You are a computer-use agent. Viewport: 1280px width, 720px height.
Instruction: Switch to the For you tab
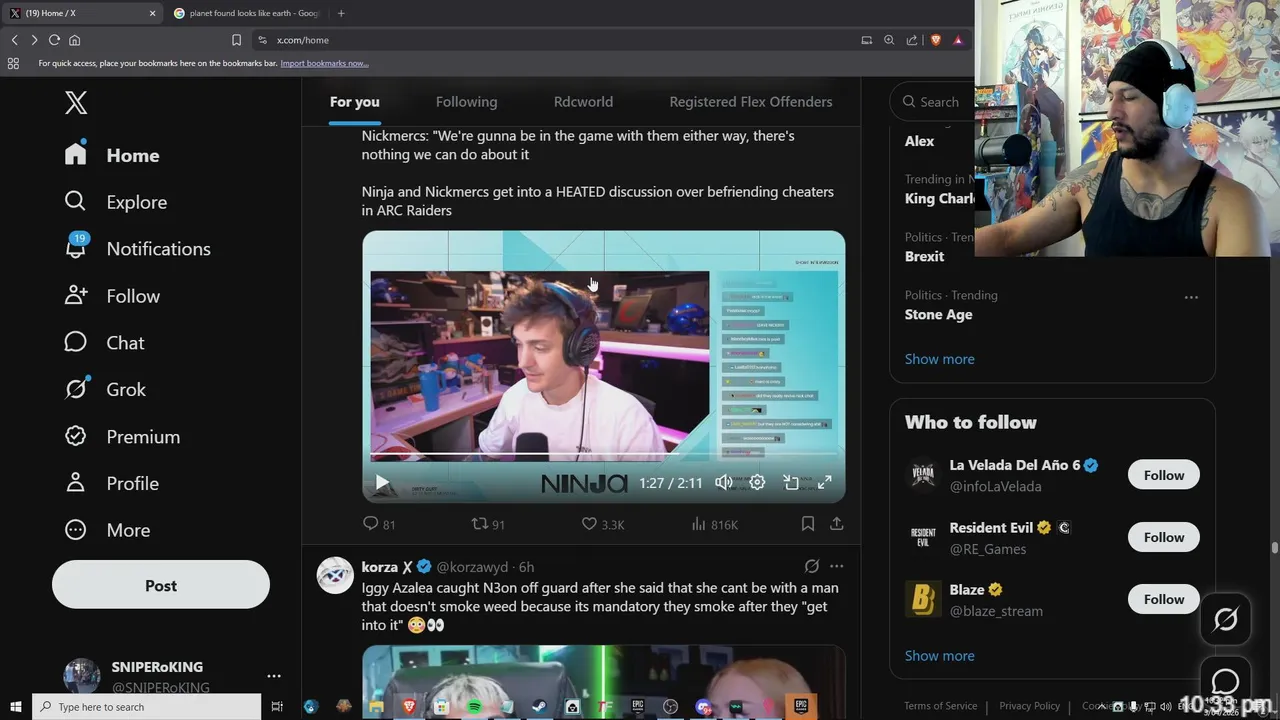(x=355, y=102)
